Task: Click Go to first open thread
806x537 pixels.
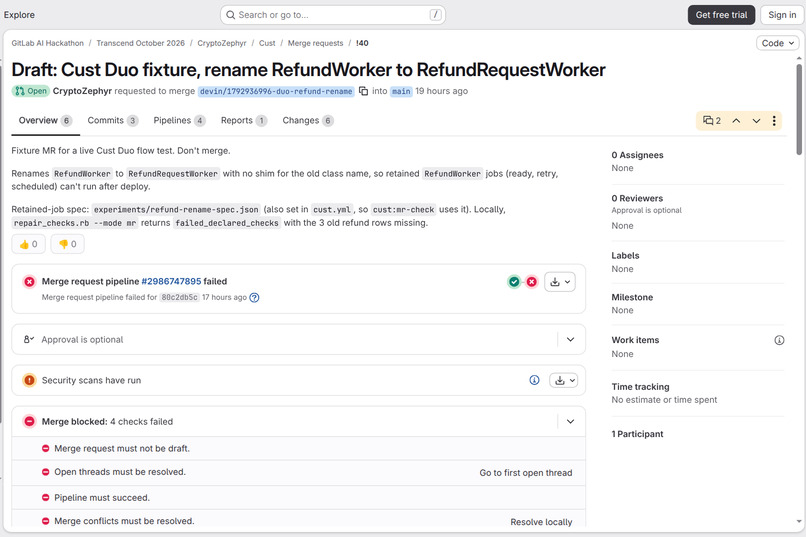Action: (525, 473)
